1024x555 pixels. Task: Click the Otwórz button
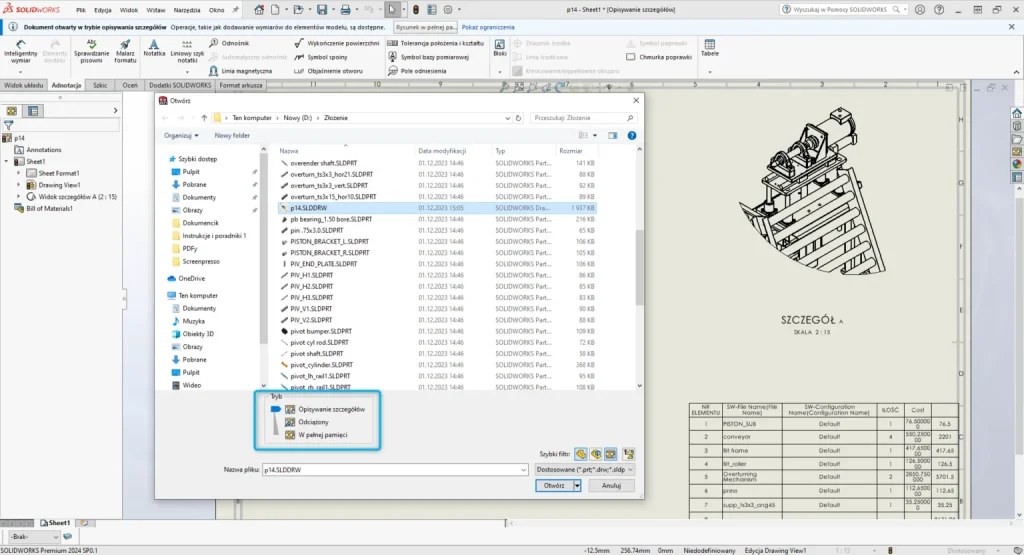(554, 486)
